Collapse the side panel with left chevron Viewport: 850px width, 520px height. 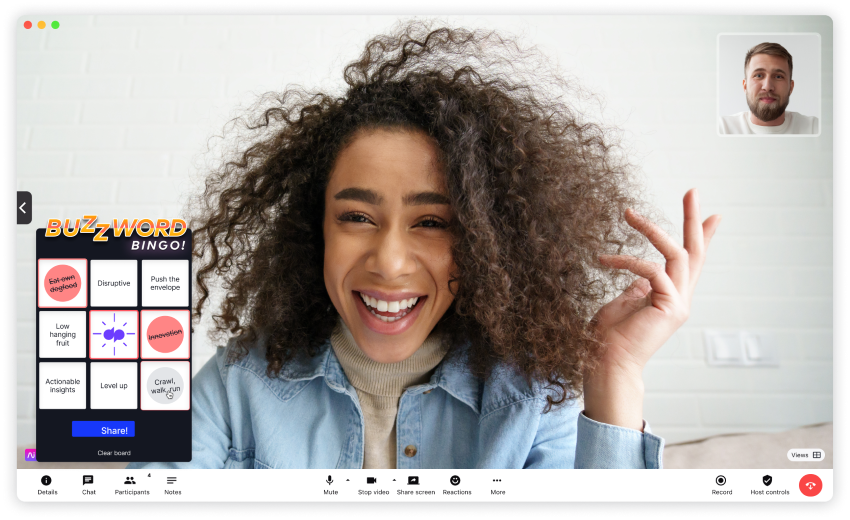pos(24,208)
